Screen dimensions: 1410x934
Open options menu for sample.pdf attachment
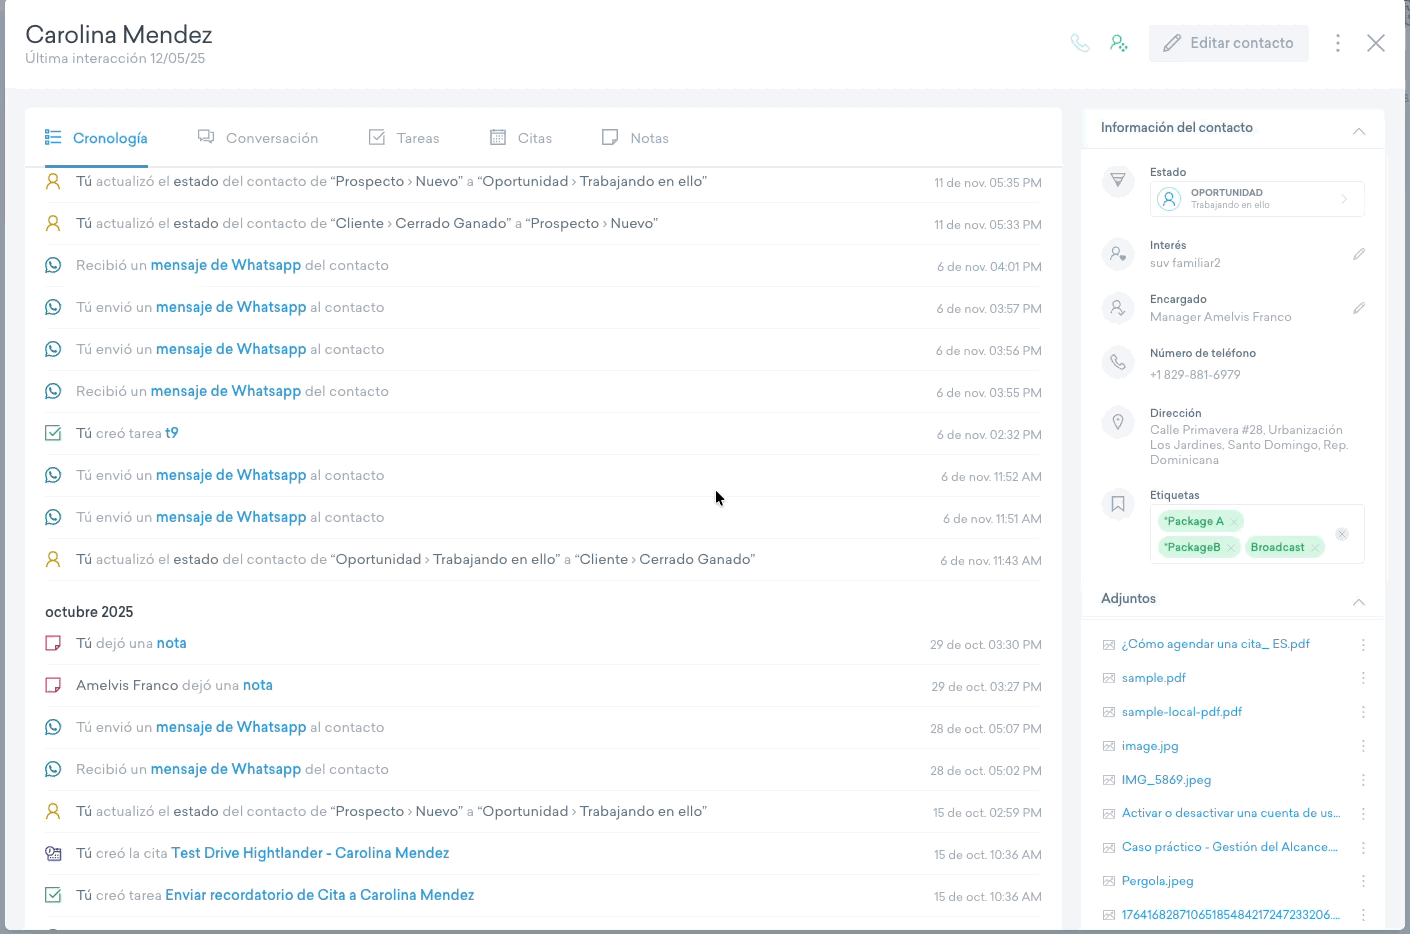(1362, 678)
